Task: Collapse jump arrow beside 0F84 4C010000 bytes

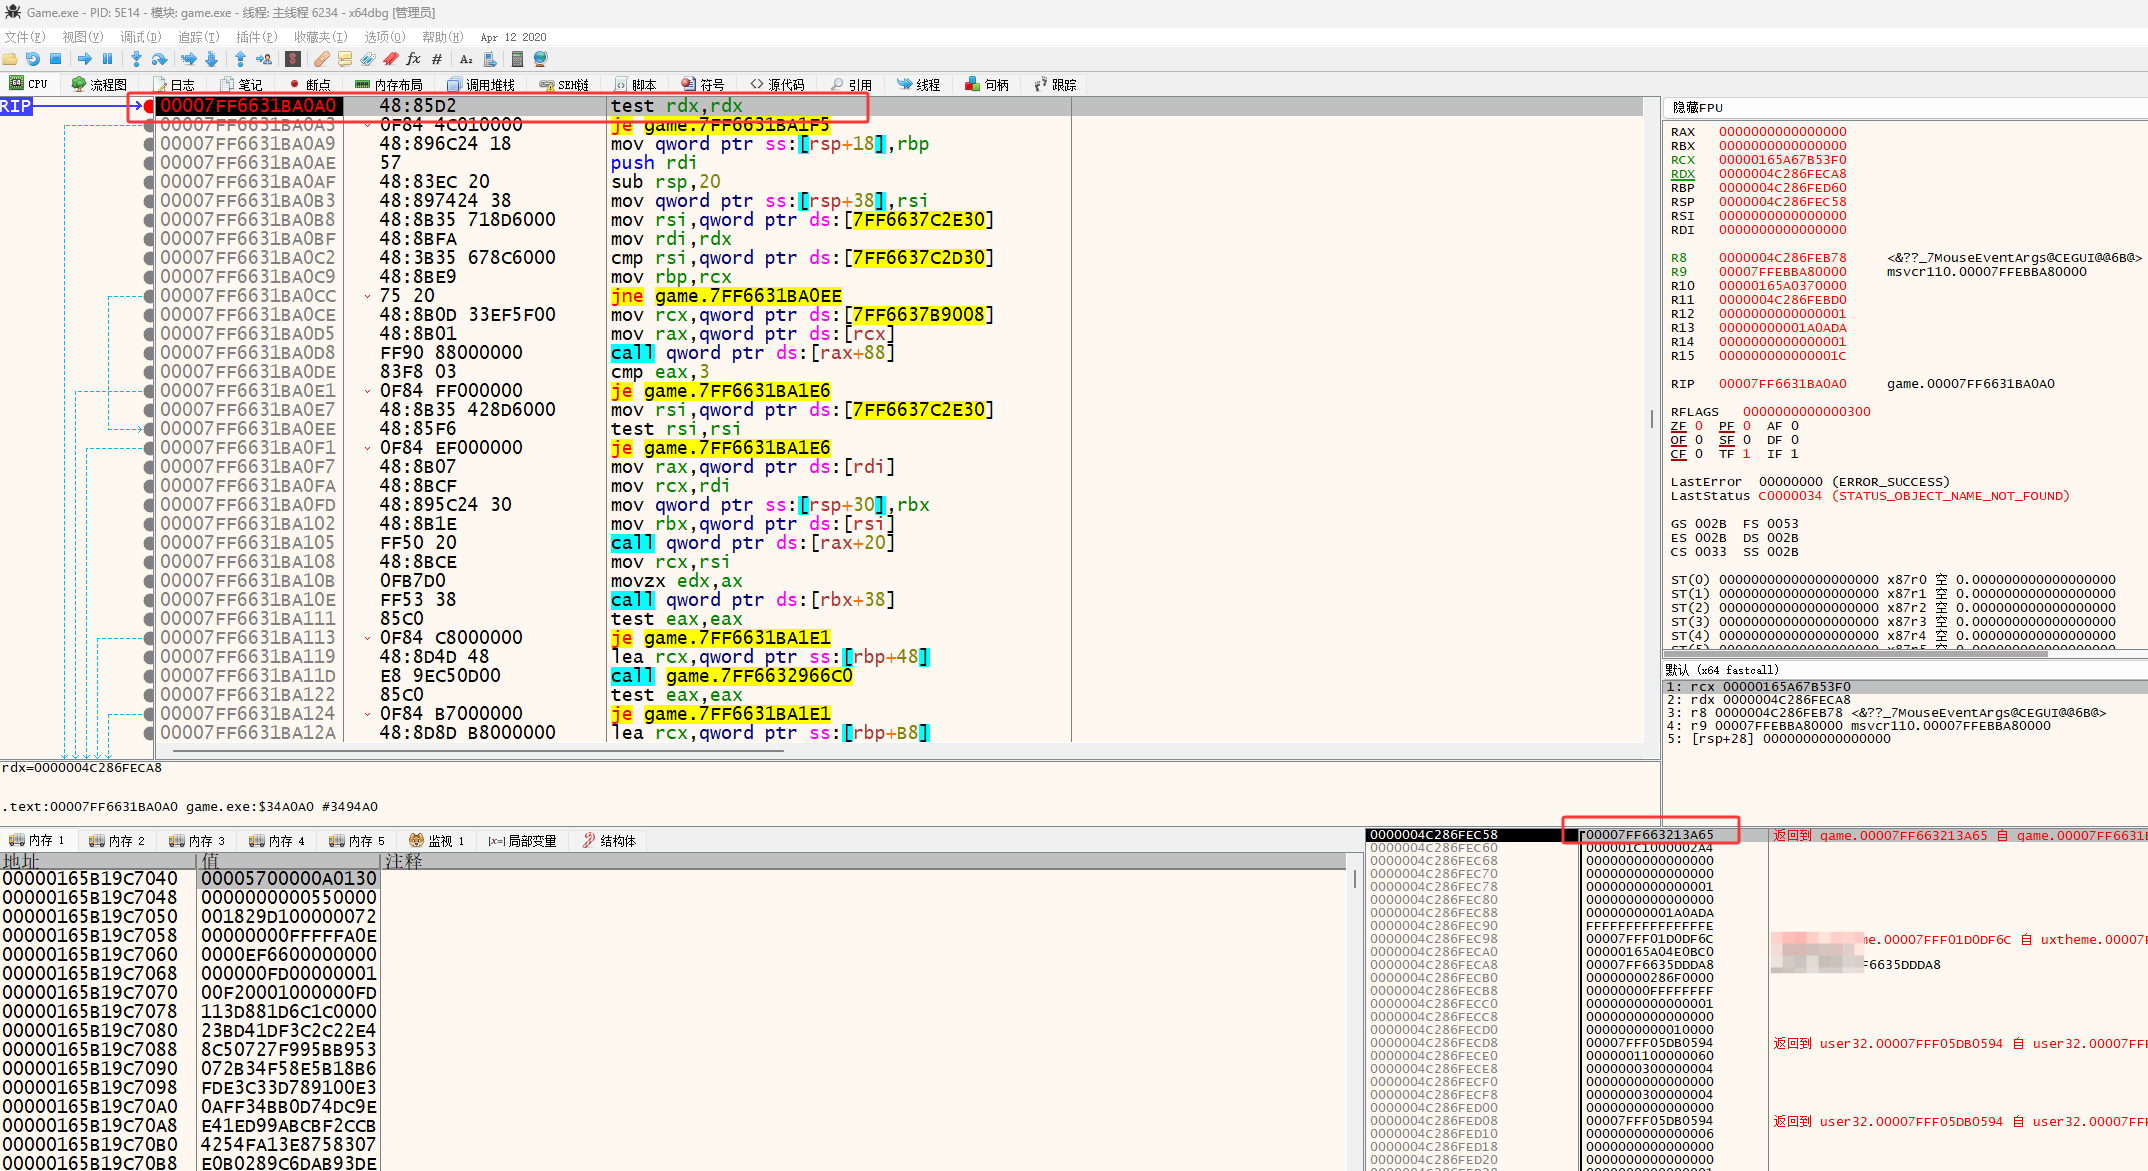Action: pos(368,125)
